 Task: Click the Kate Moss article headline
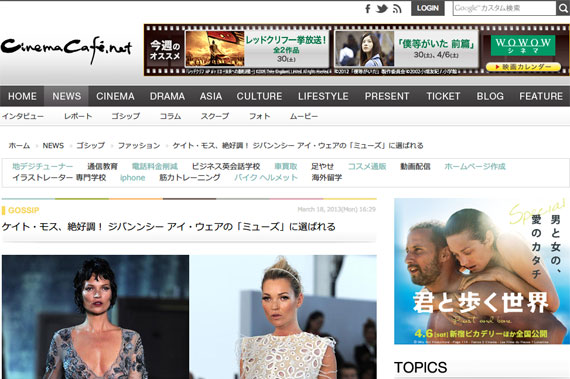[x=169, y=227]
